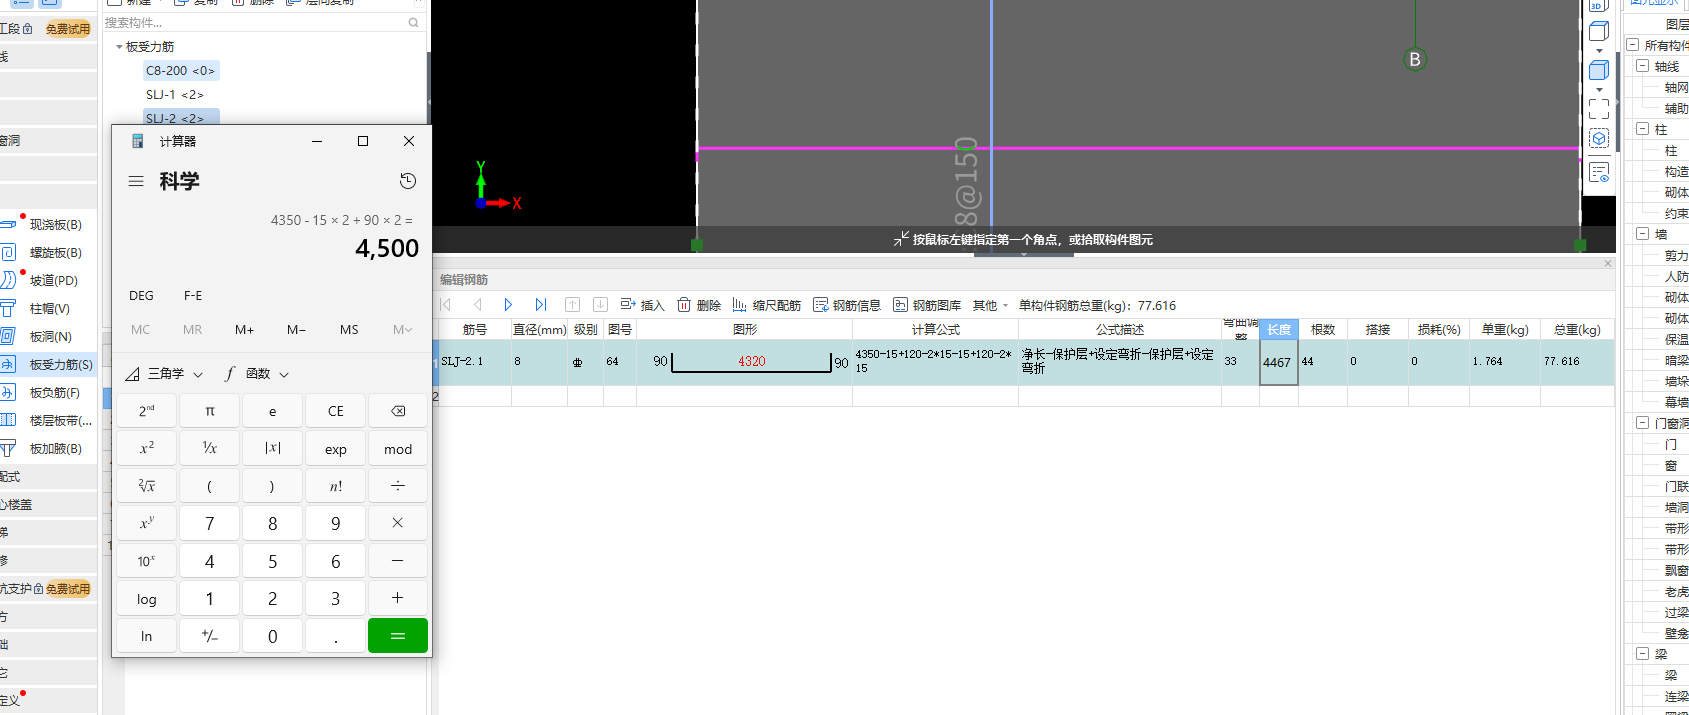Expand the 其他 dropdown in rebar toolbar
Image resolution: width=1689 pixels, height=715 pixels.
point(990,305)
